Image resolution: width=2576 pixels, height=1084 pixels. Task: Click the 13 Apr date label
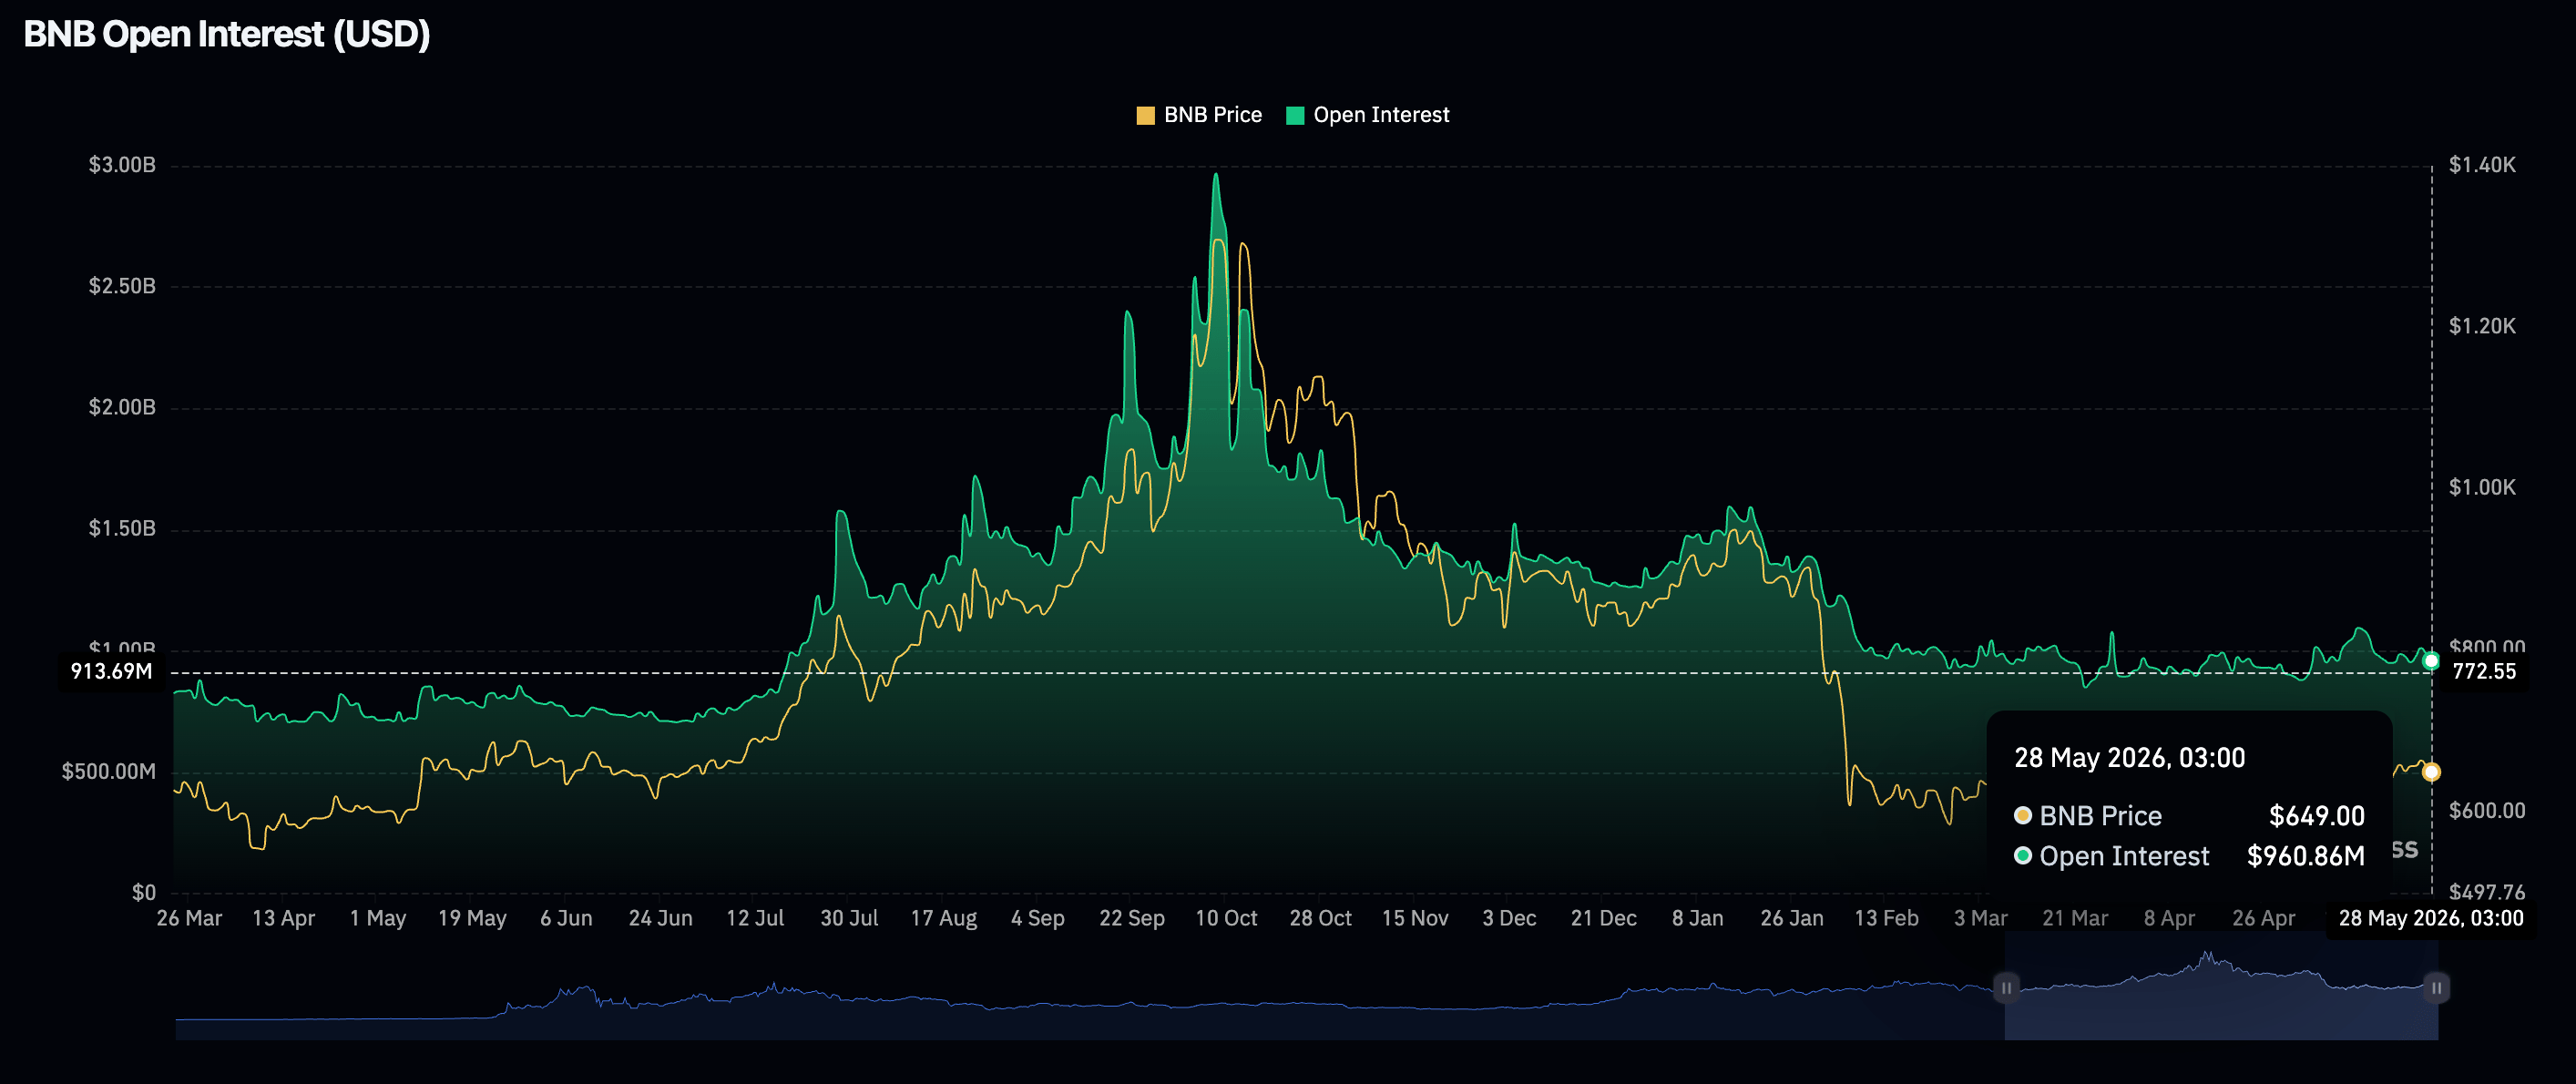click(x=283, y=918)
